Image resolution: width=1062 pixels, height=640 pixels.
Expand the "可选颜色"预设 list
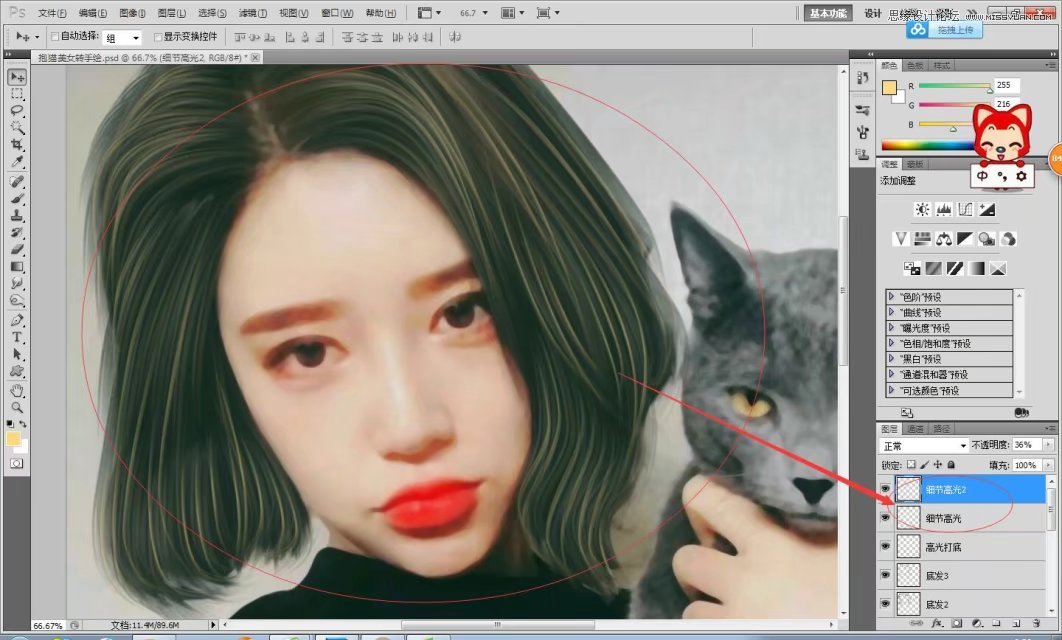[x=891, y=390]
